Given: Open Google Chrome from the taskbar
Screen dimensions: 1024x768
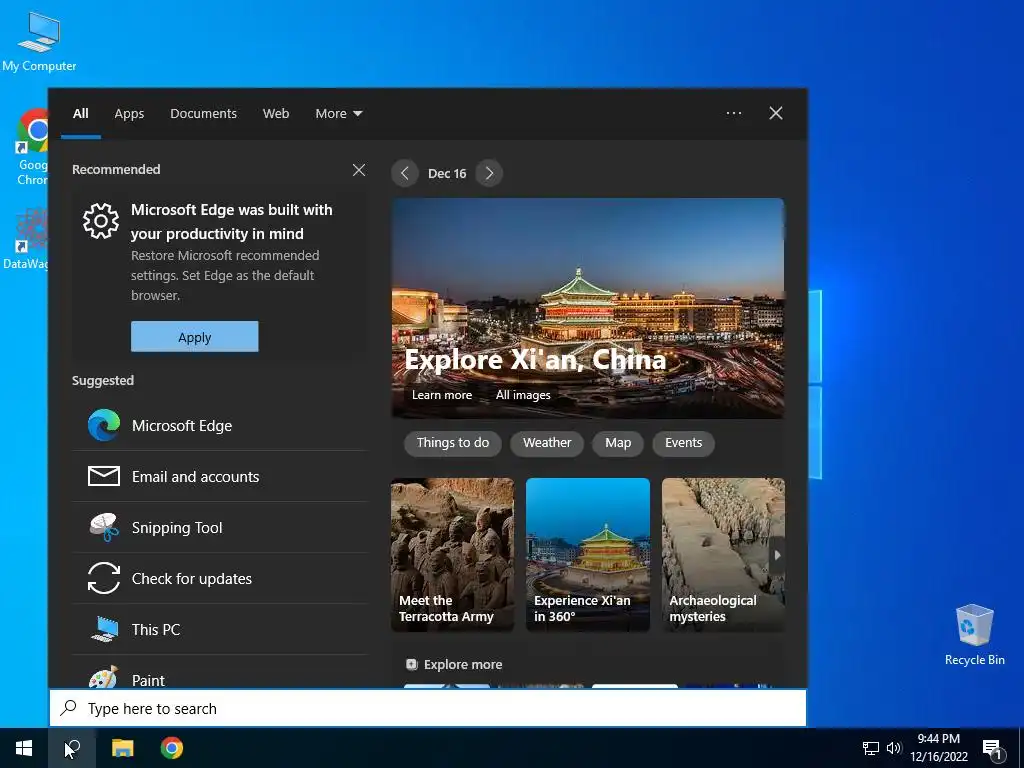Looking at the screenshot, I should point(172,748).
